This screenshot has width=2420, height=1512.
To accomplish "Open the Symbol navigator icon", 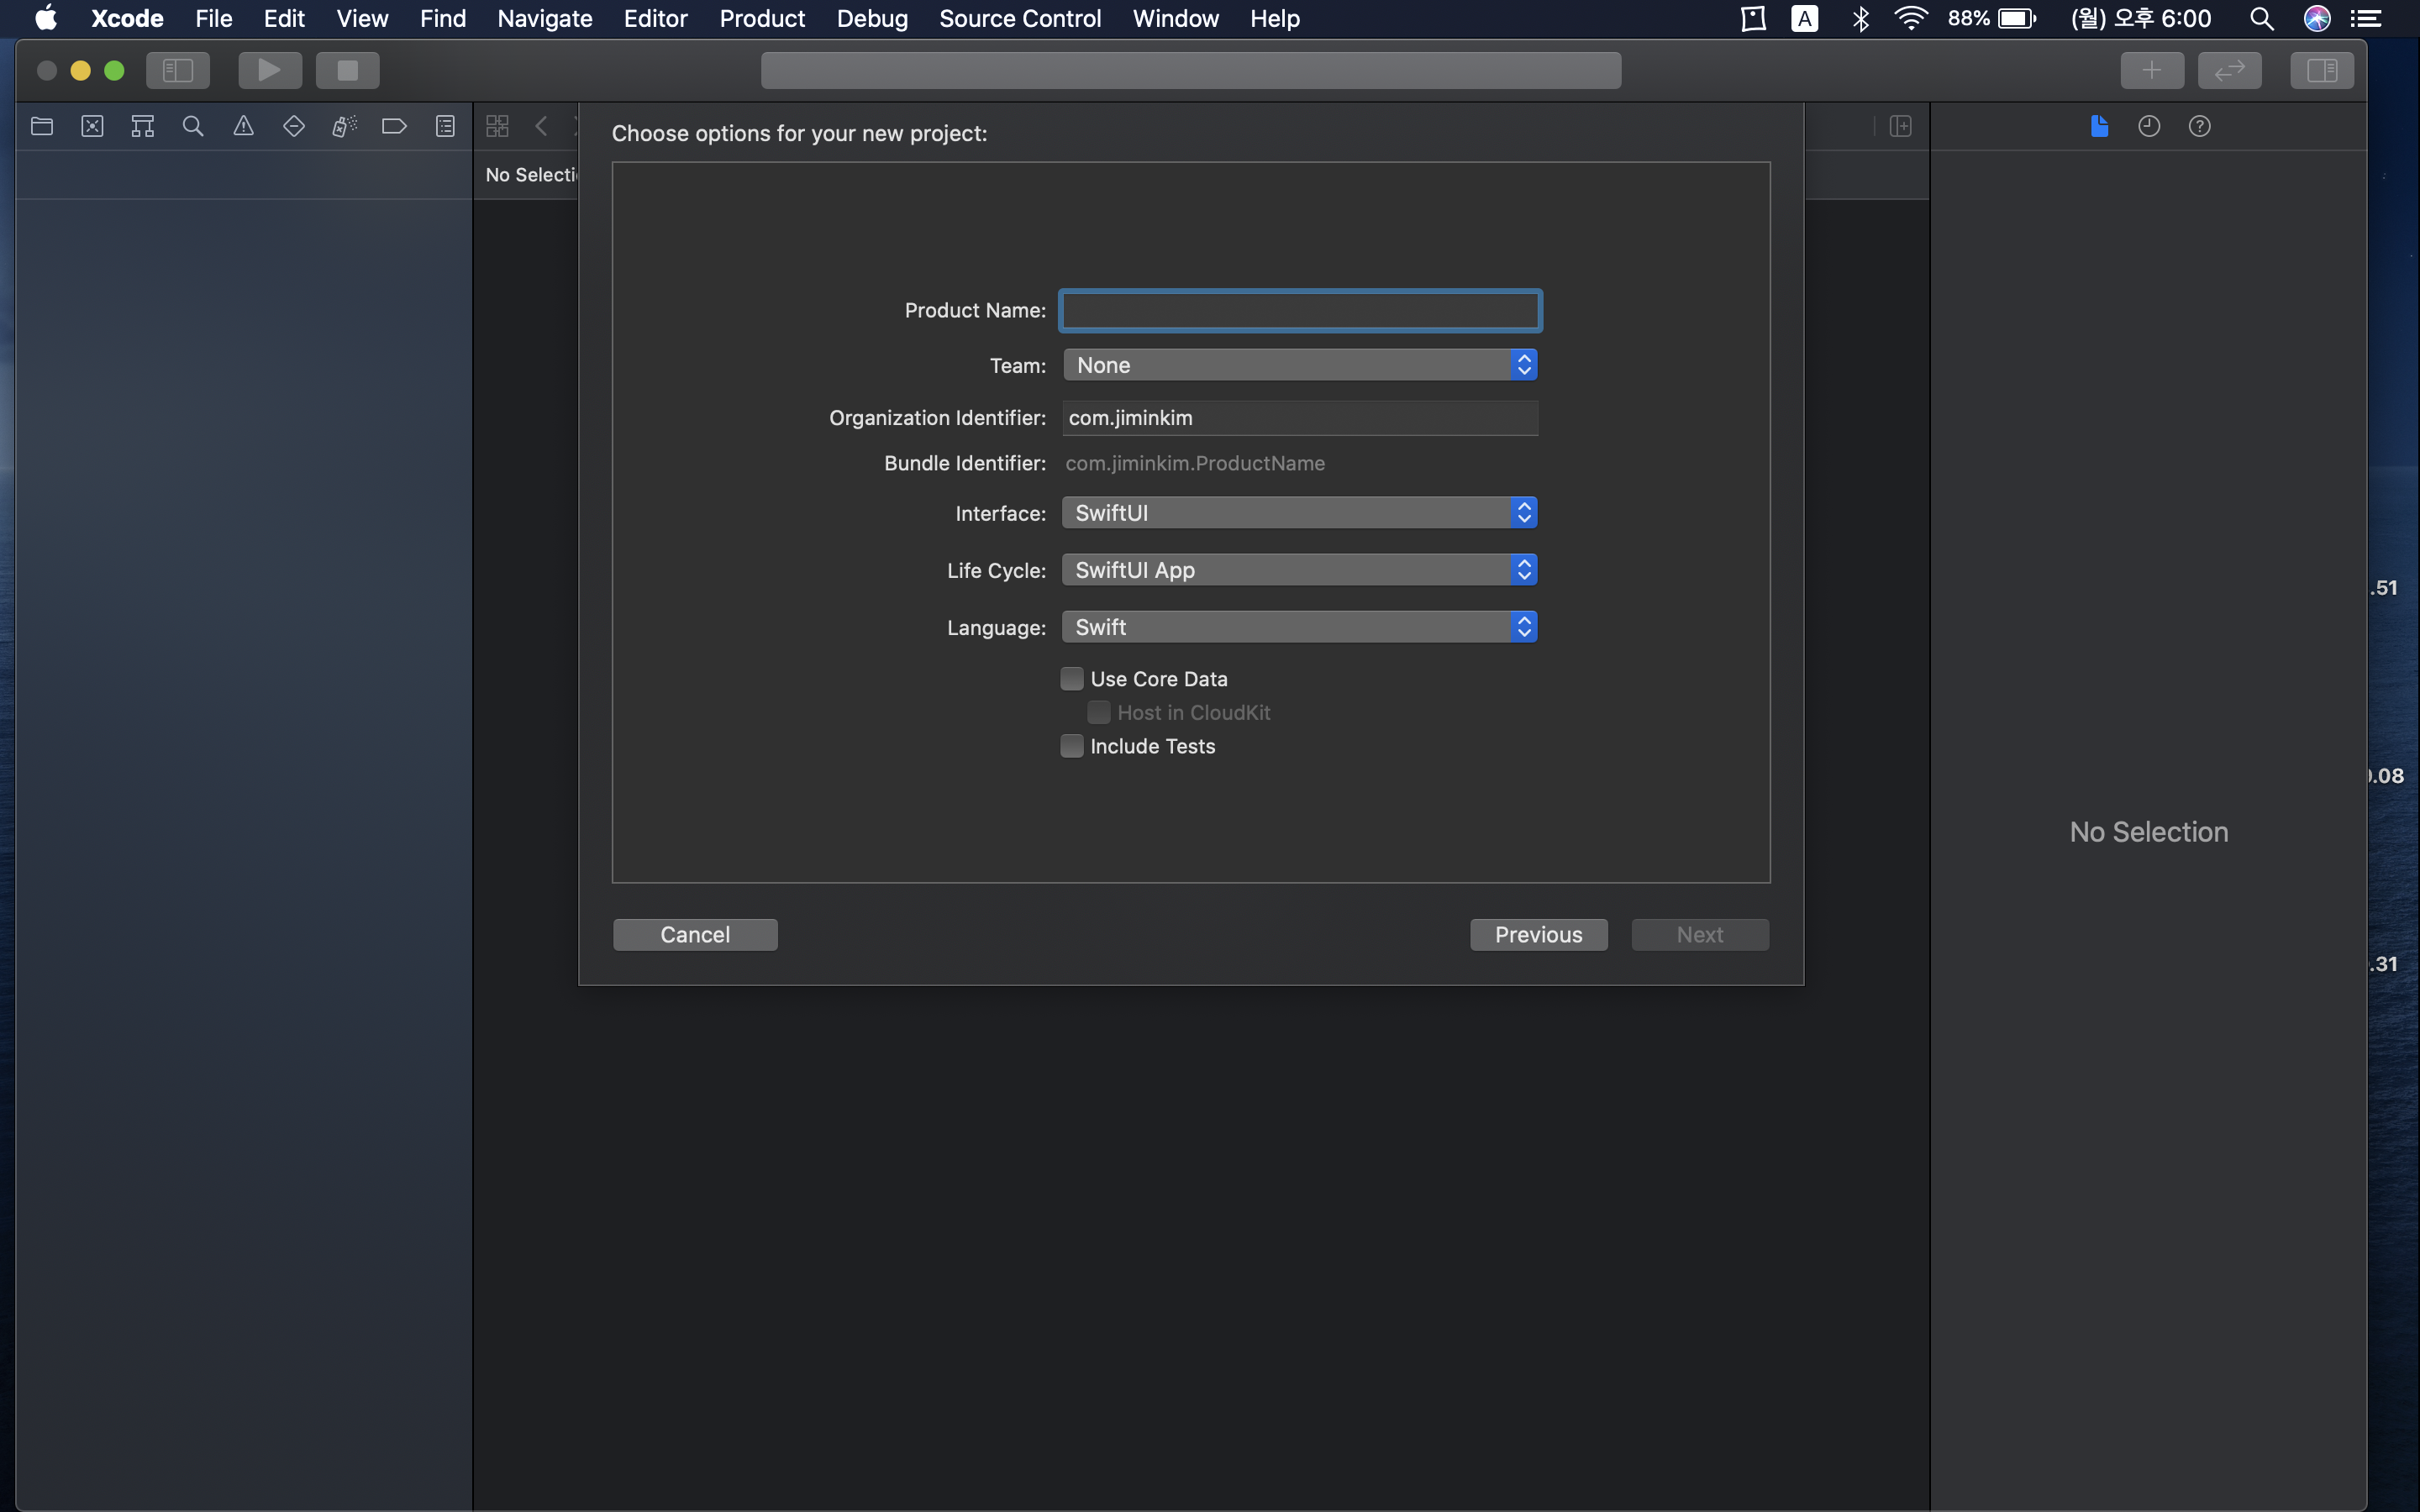I will coord(143,126).
